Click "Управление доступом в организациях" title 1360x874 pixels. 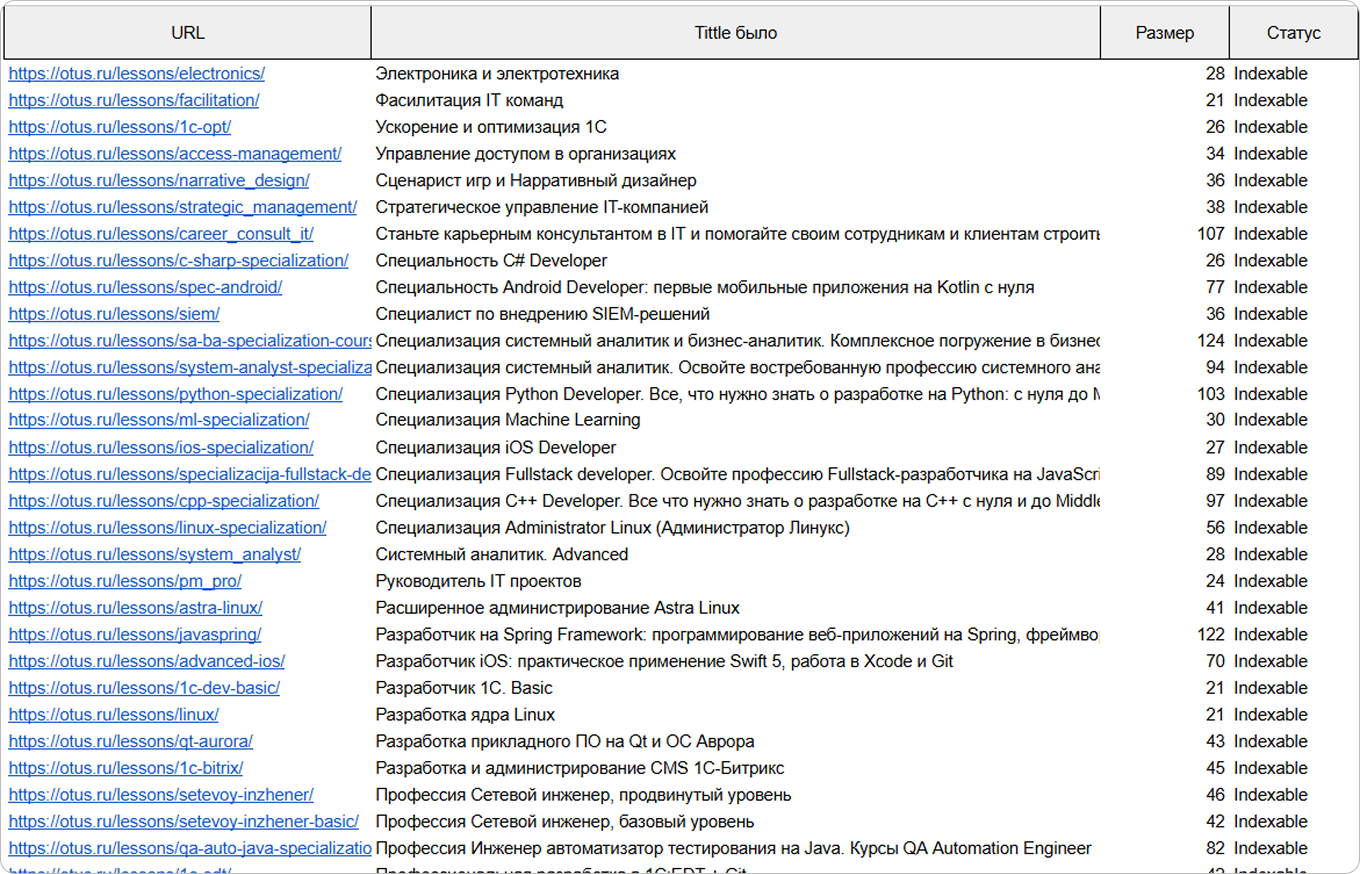tap(525, 153)
